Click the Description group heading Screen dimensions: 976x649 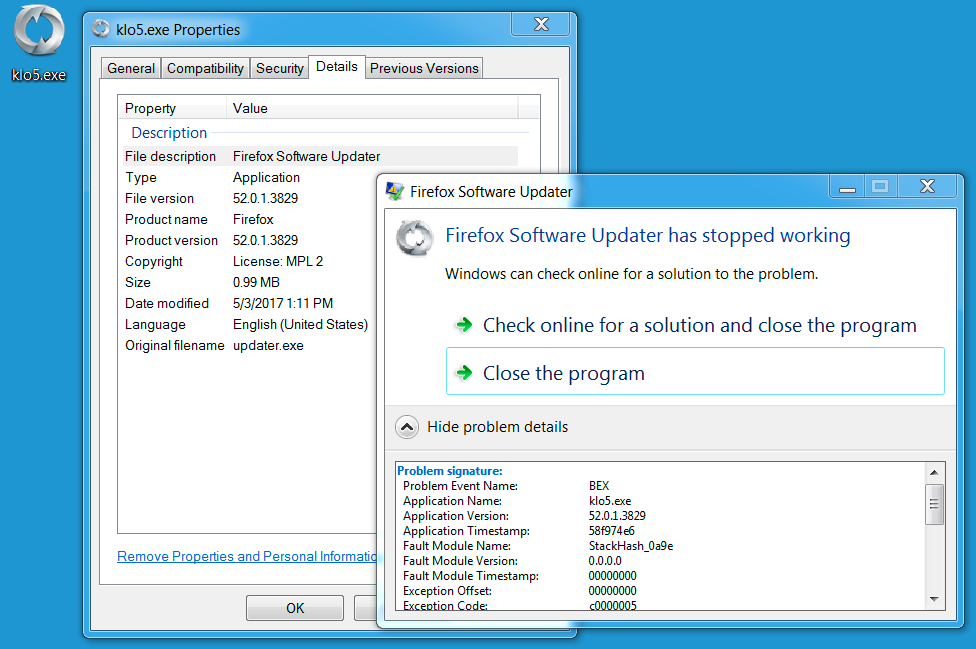click(x=169, y=133)
